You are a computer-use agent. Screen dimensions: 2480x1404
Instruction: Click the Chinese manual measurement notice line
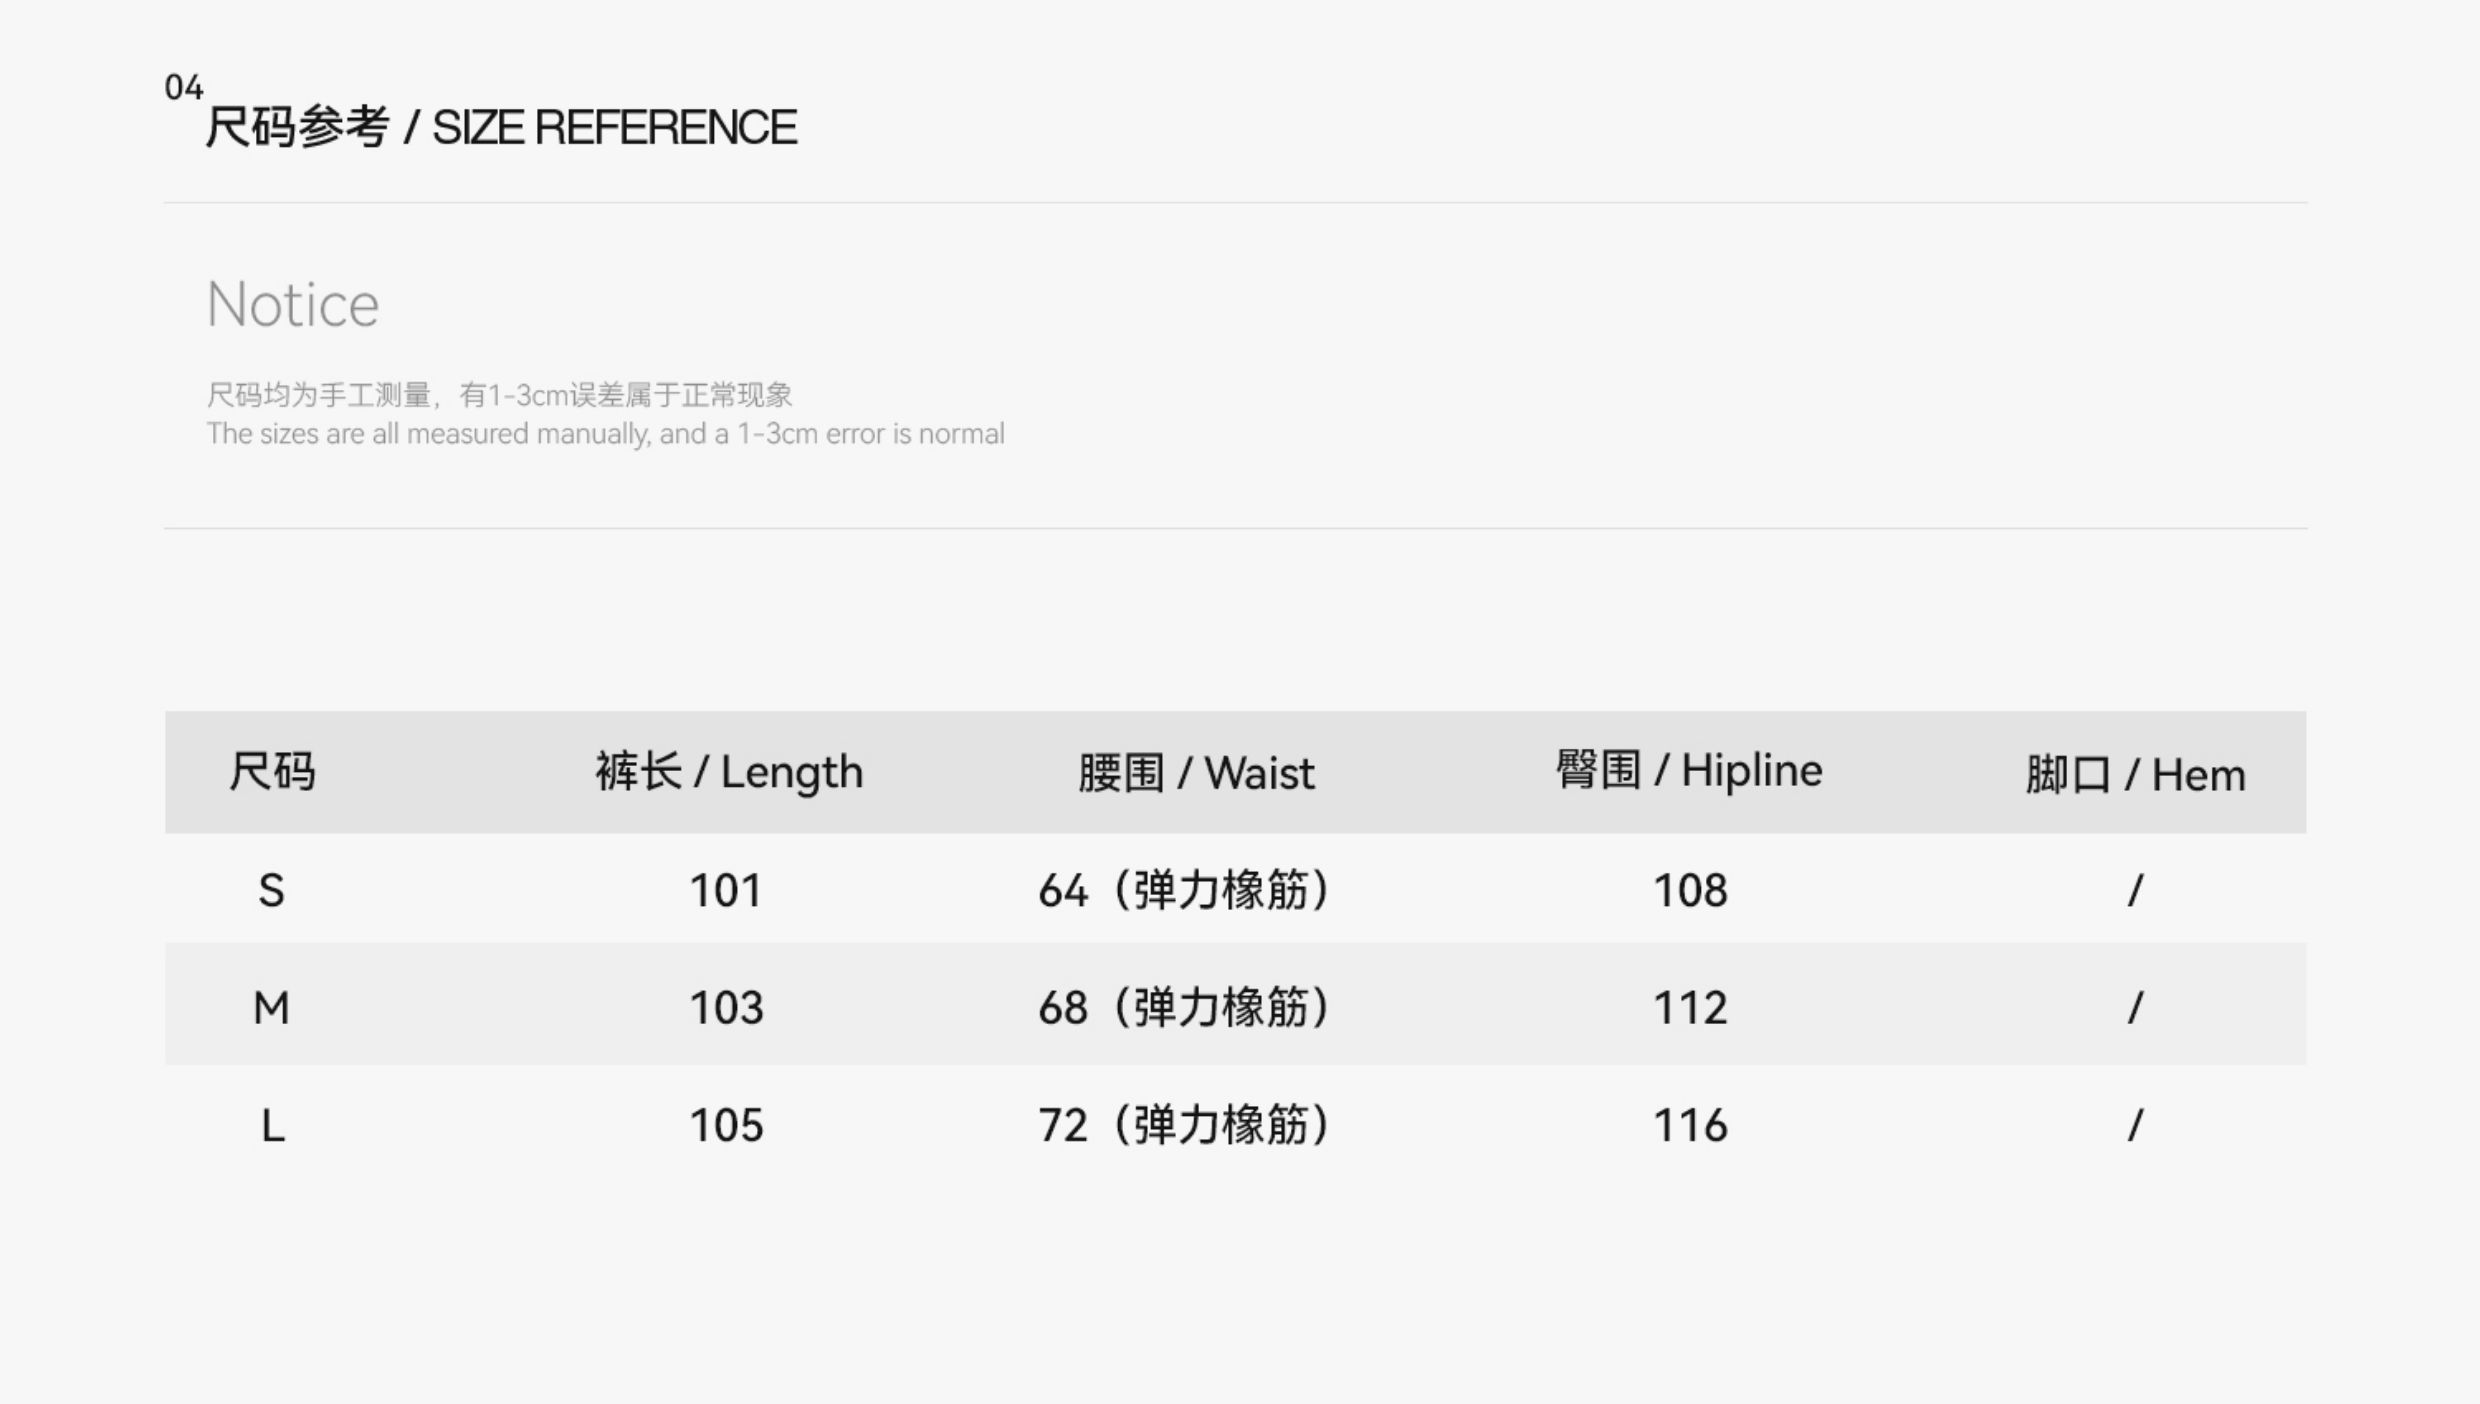(499, 395)
